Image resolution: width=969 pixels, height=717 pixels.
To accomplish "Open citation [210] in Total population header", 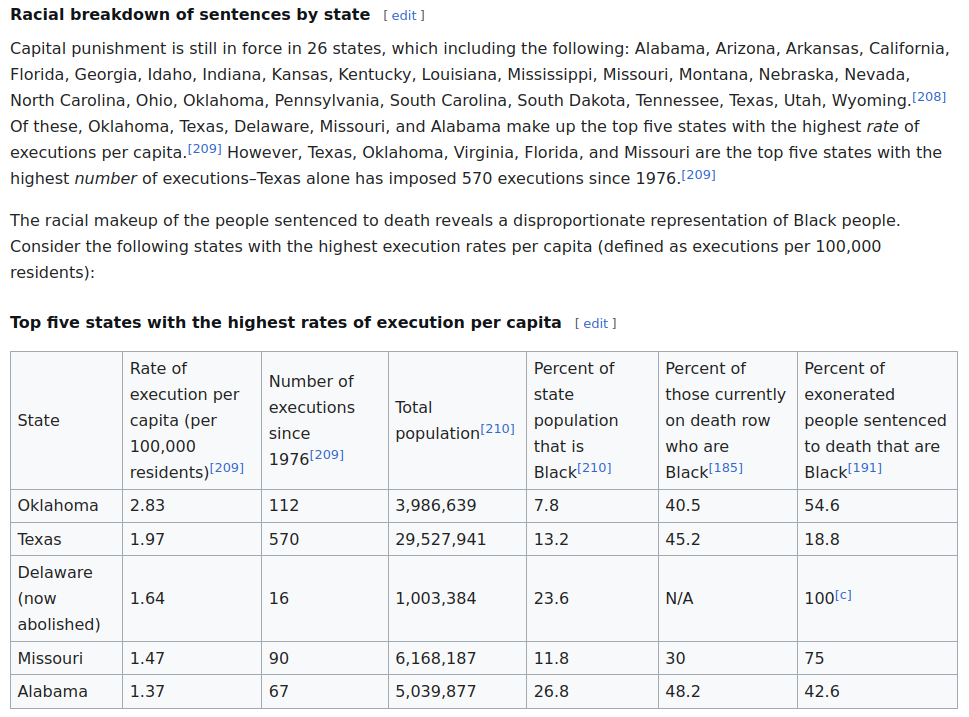I will coord(497,429).
